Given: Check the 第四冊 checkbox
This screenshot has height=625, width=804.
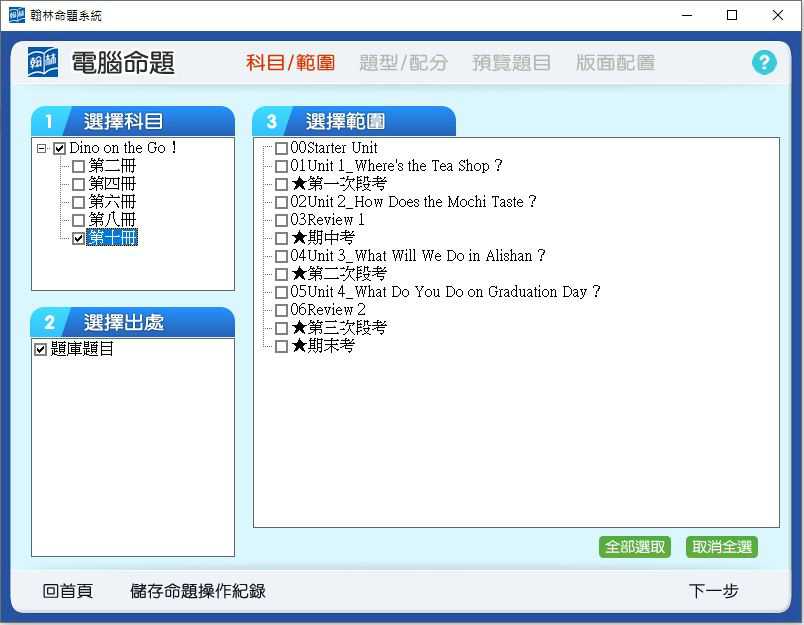Looking at the screenshot, I should (x=78, y=184).
